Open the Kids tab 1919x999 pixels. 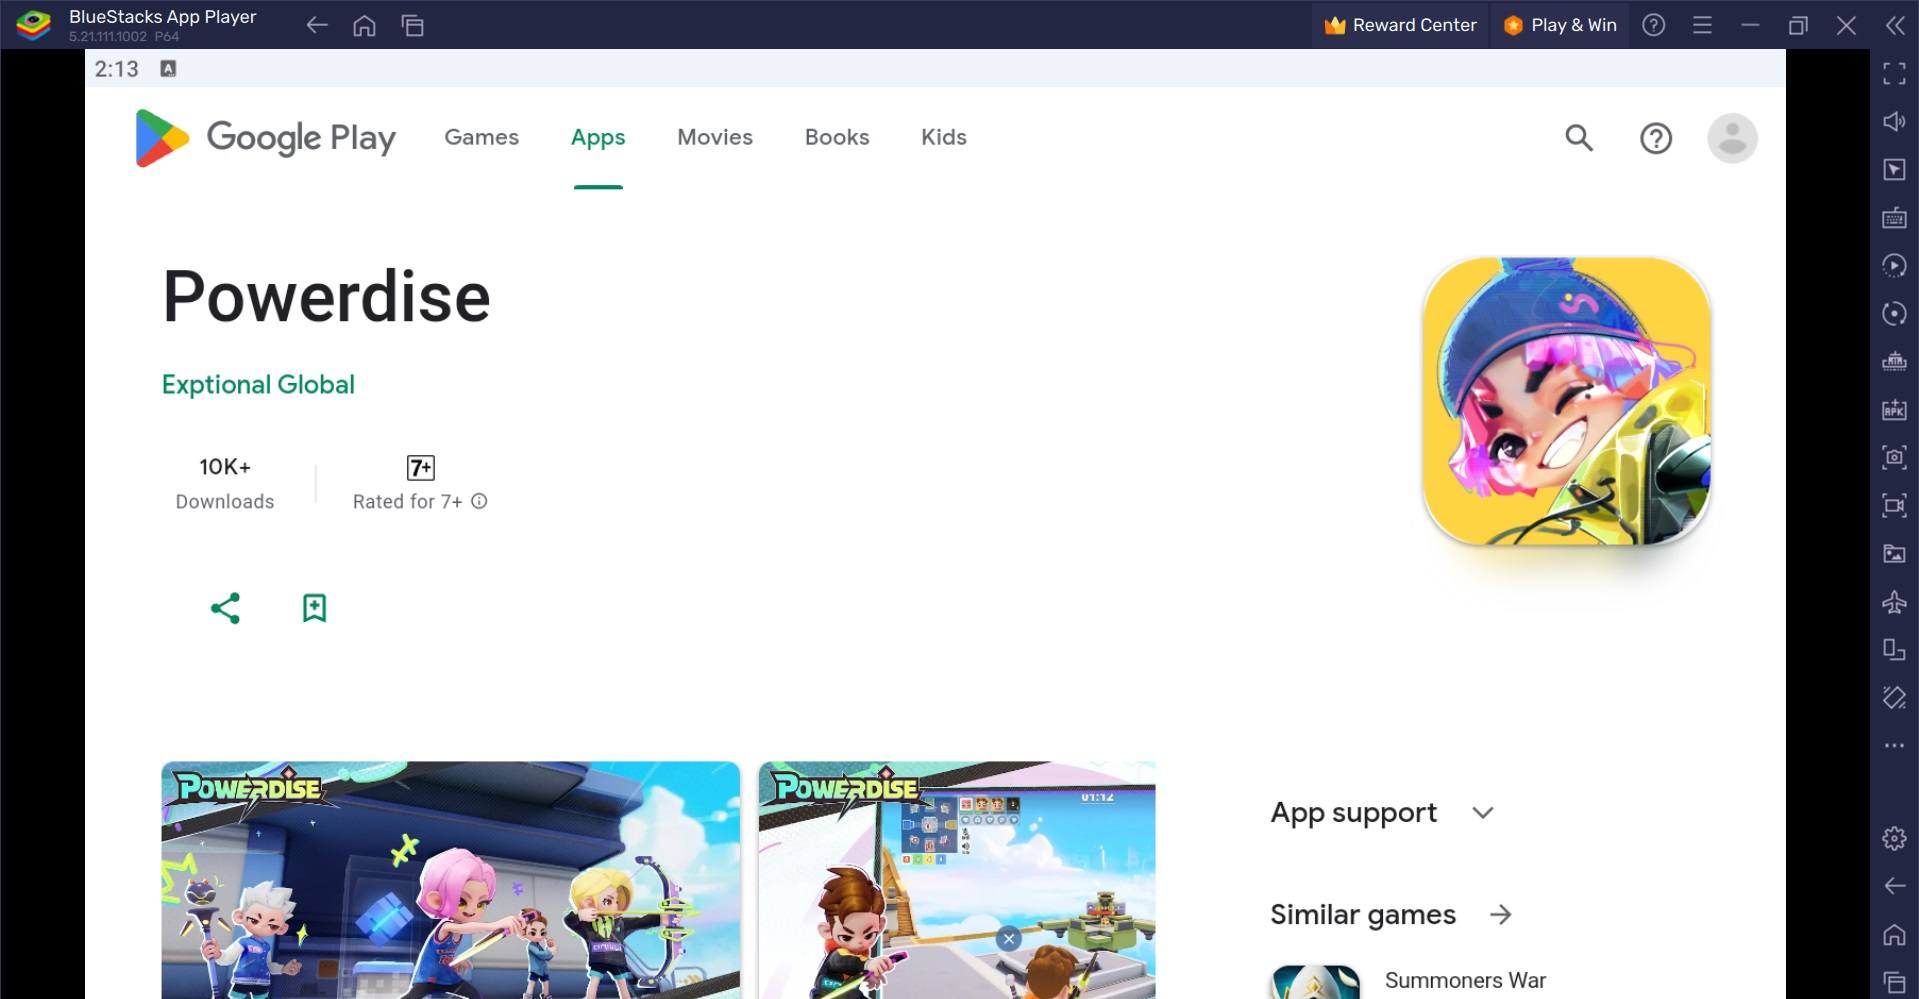[943, 137]
